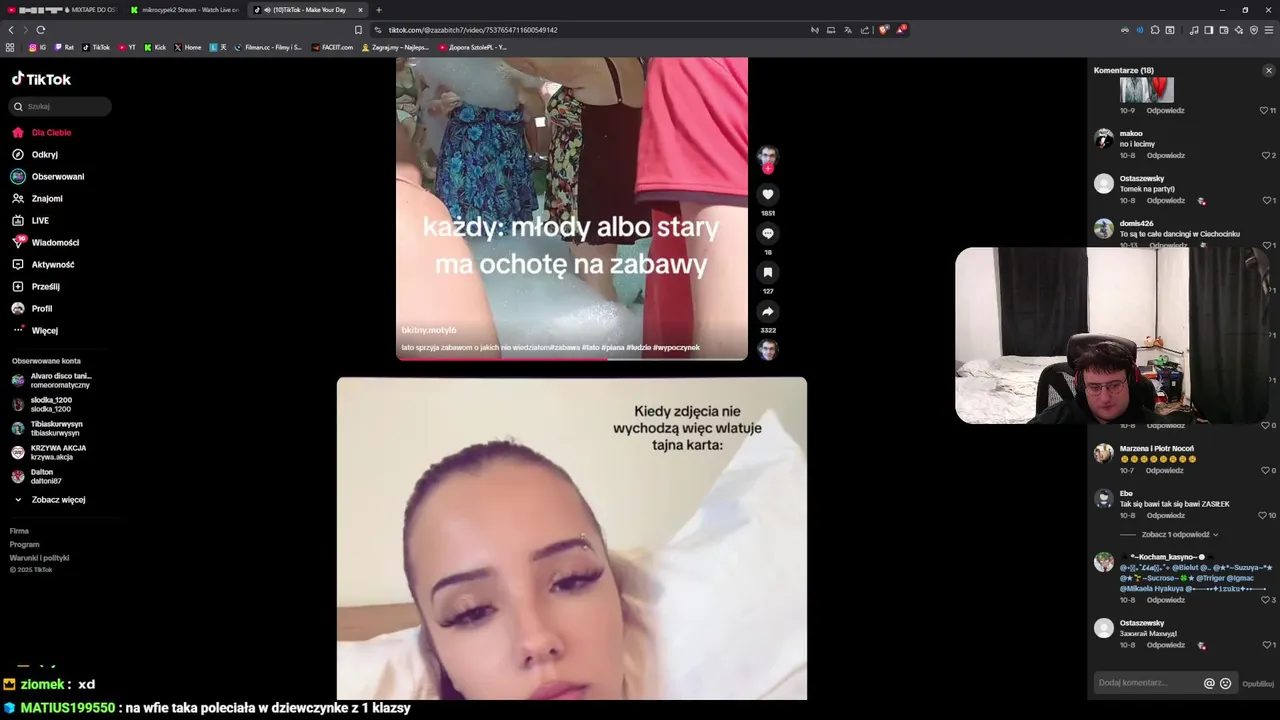The image size is (1280, 720).
Task: Open the Kick bookmark in bookmarks bar
Action: click(155, 47)
